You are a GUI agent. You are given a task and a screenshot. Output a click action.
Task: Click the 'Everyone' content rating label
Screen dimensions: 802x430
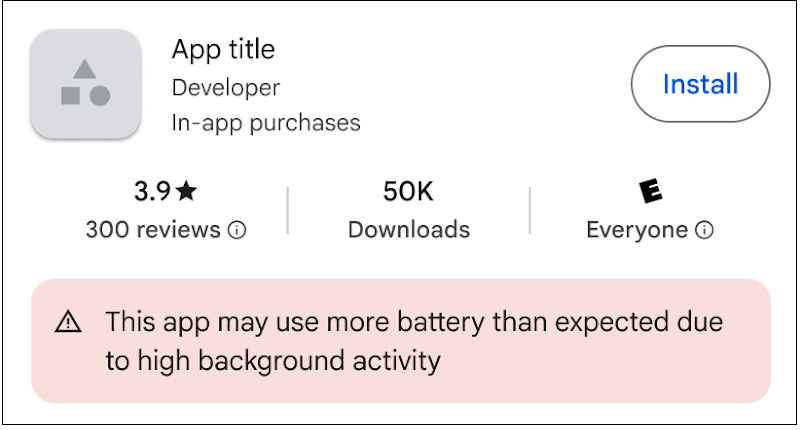tap(637, 230)
